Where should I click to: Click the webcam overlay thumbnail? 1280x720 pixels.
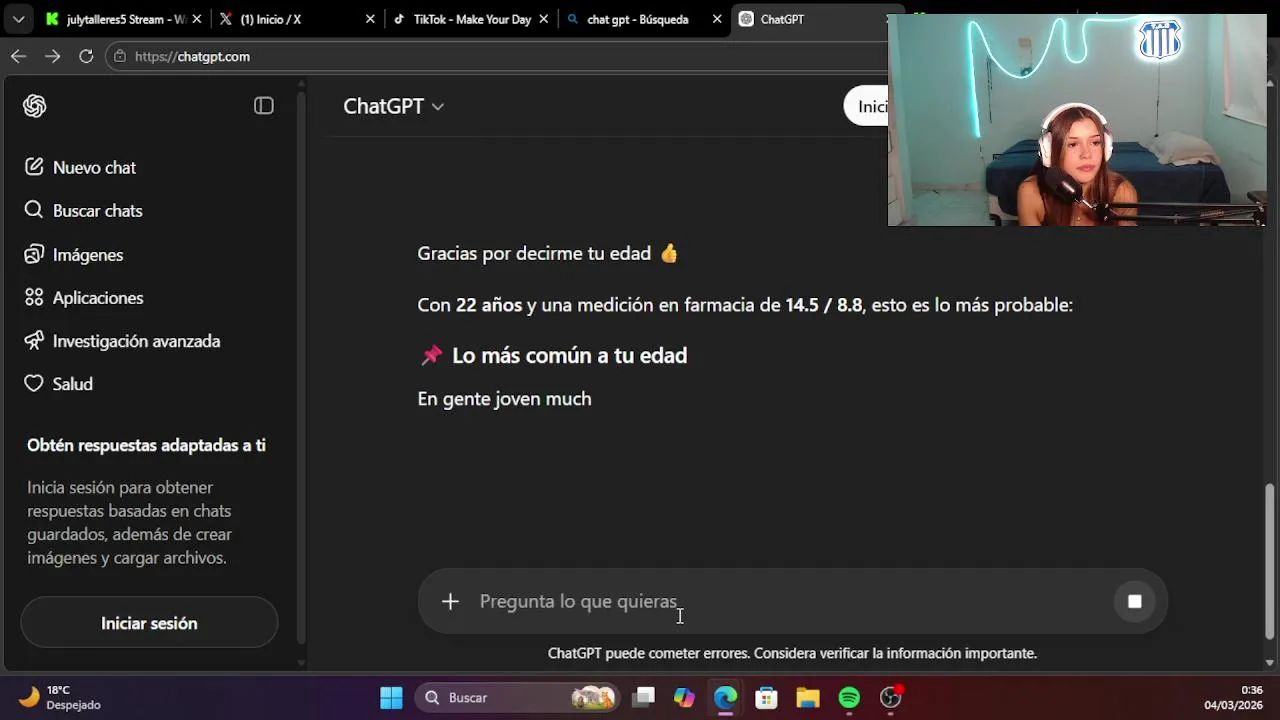click(1076, 120)
